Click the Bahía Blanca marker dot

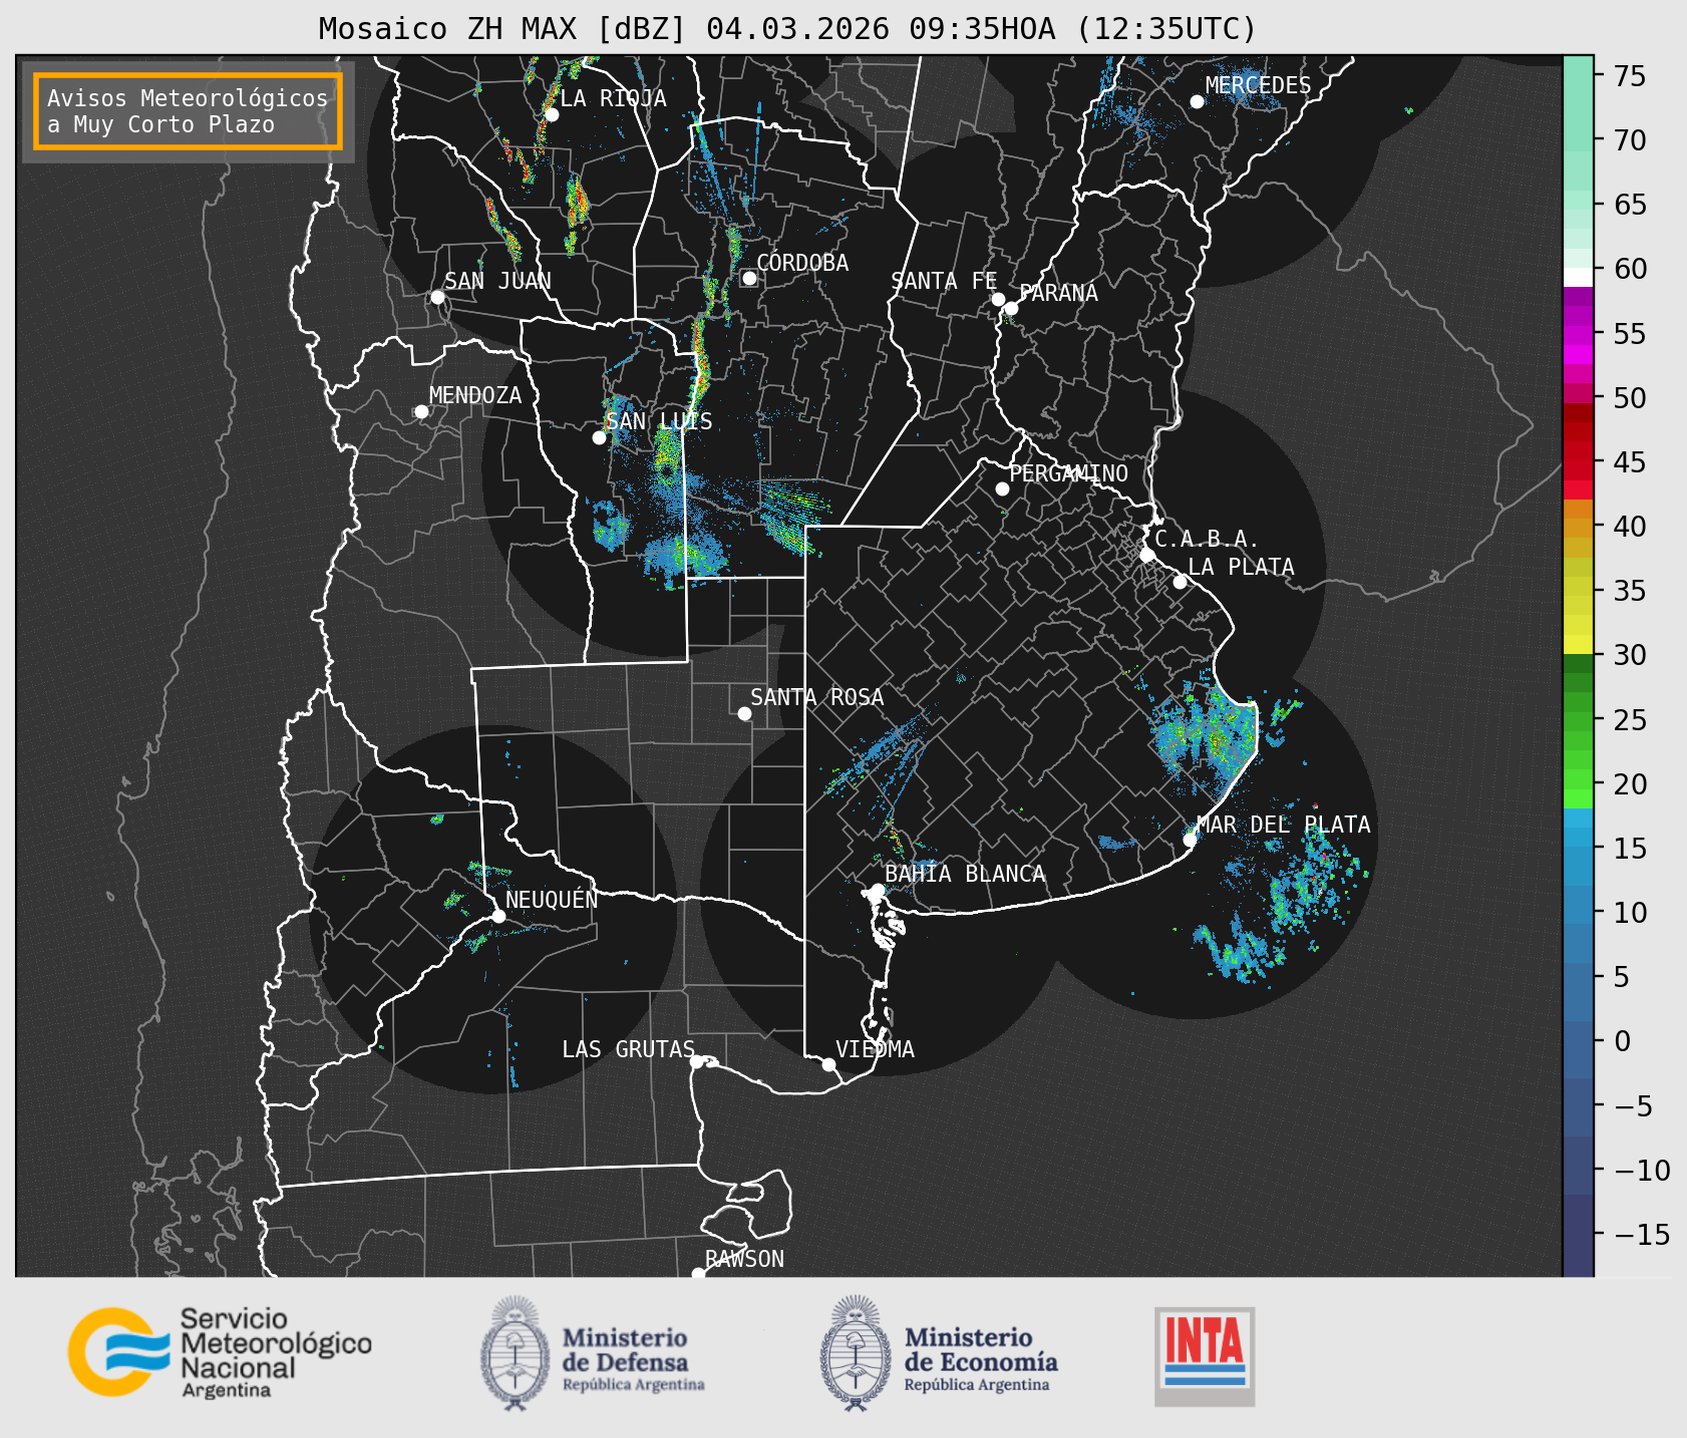tap(877, 890)
